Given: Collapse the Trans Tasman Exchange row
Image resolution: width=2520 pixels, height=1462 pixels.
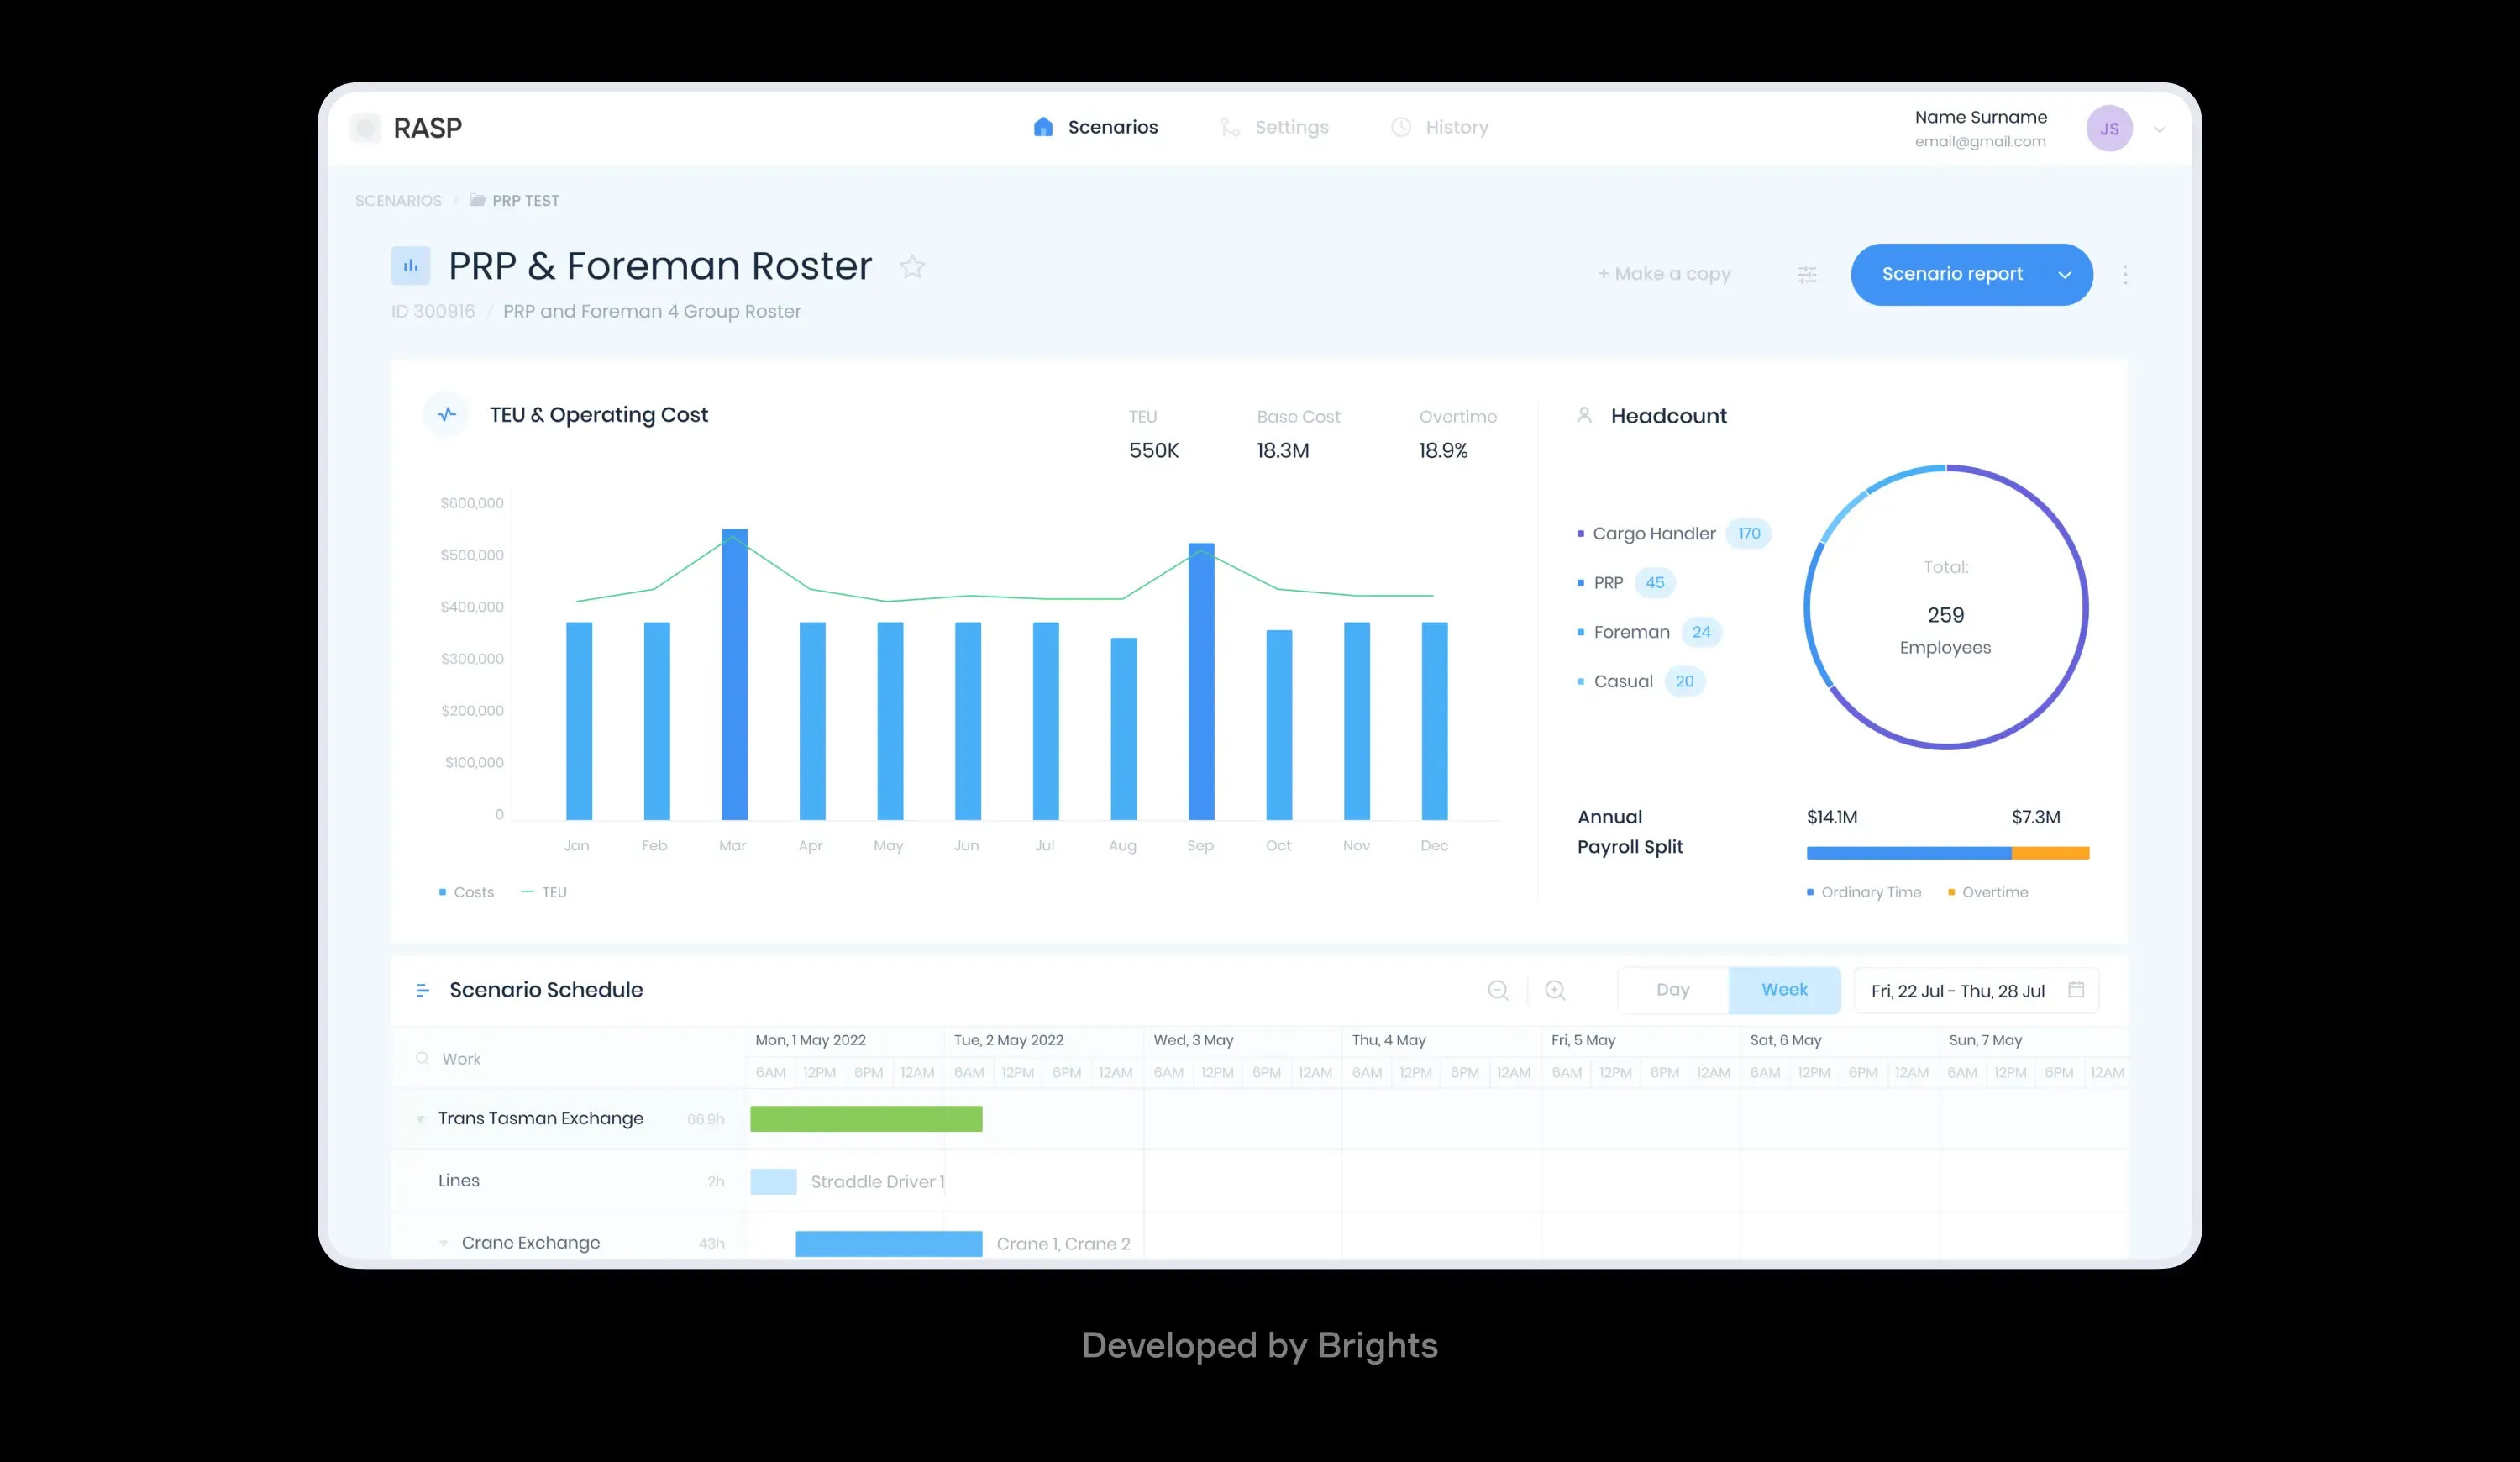Looking at the screenshot, I should click(420, 1119).
